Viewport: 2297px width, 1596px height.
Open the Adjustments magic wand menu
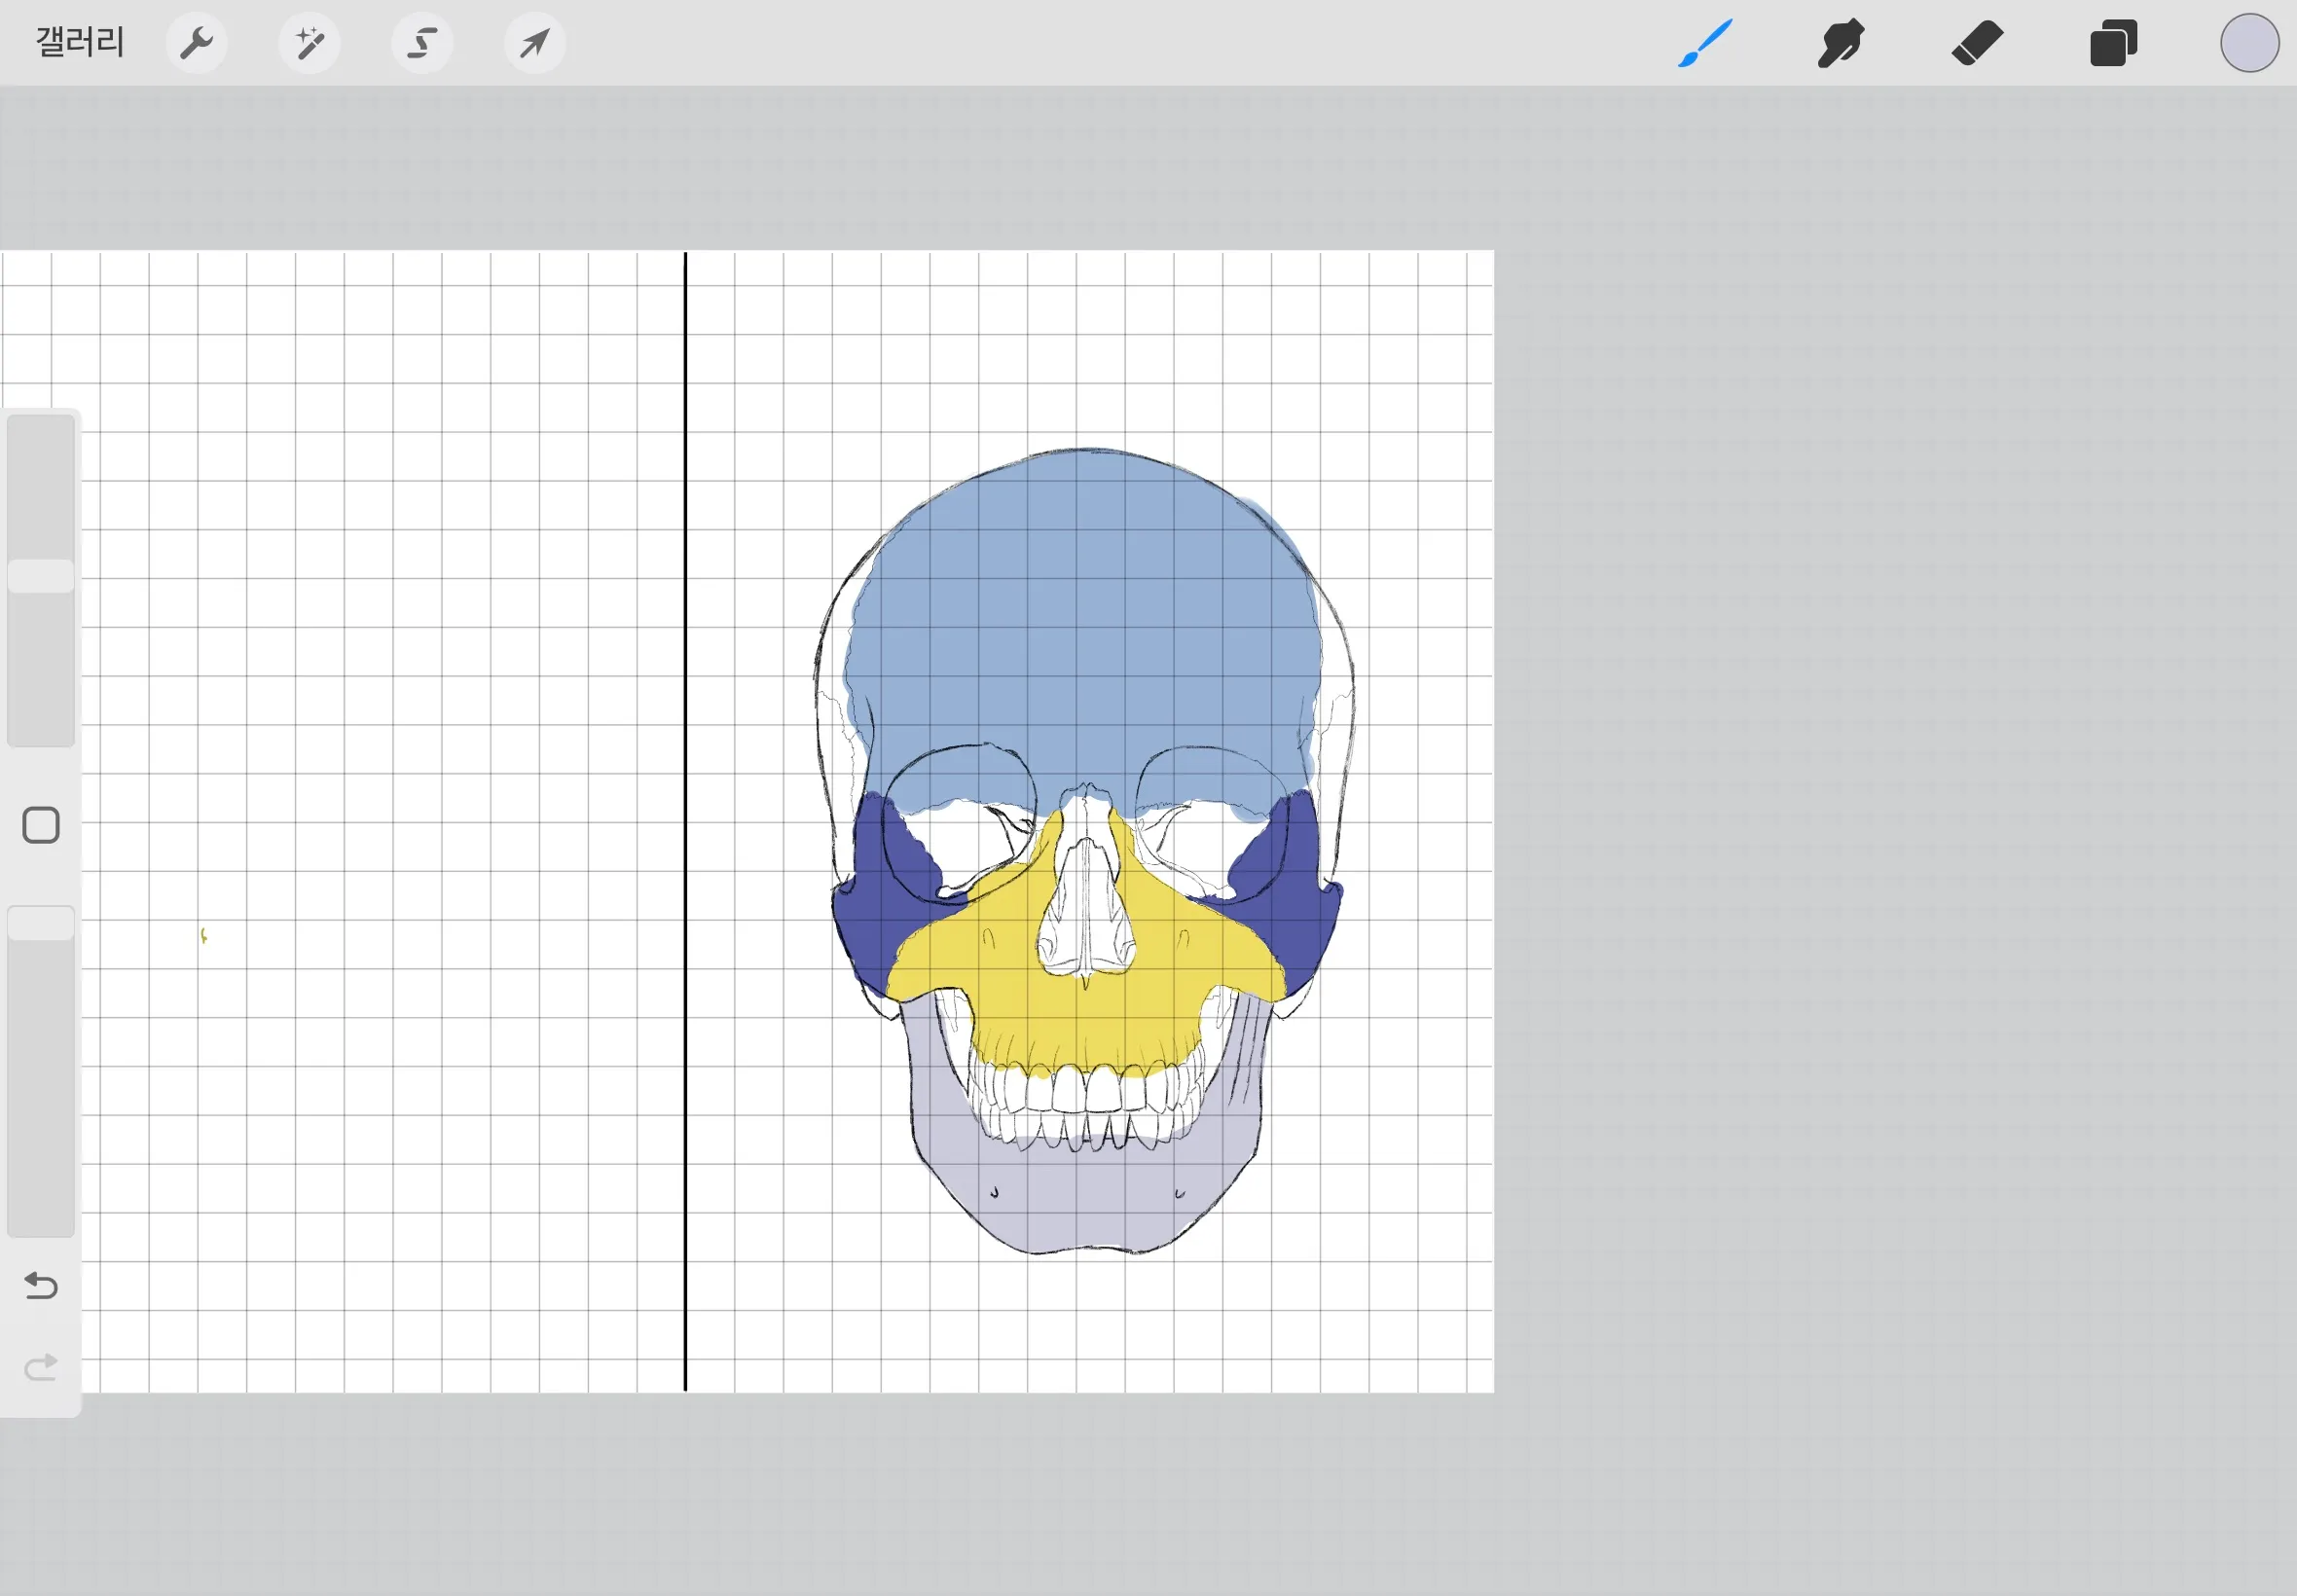coord(309,43)
